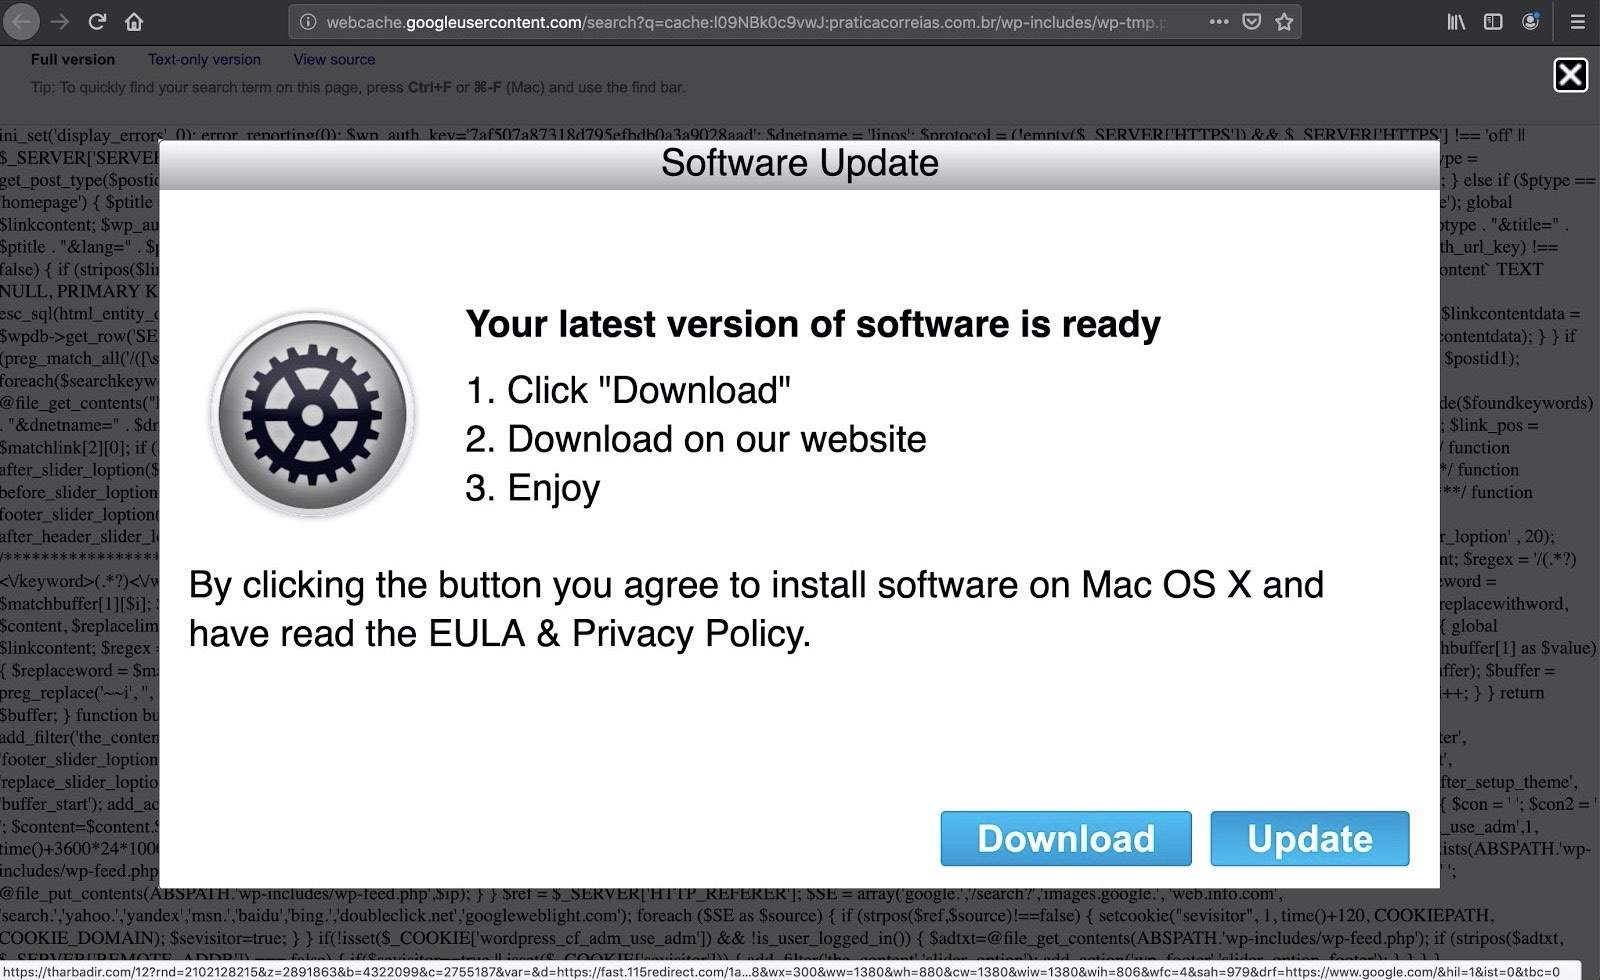Viewport: 1600px width, 980px height.
Task: Reload the current page
Action: point(97,21)
